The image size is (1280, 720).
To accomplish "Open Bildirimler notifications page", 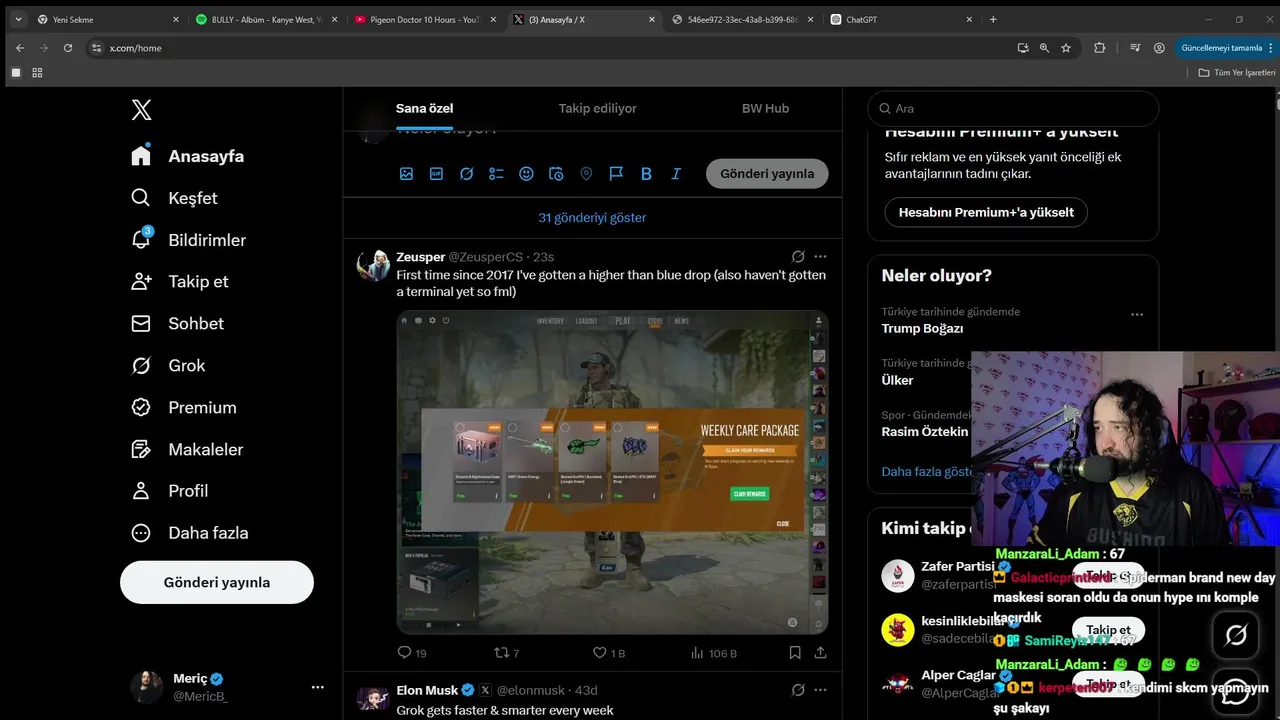I will coord(188,240).
